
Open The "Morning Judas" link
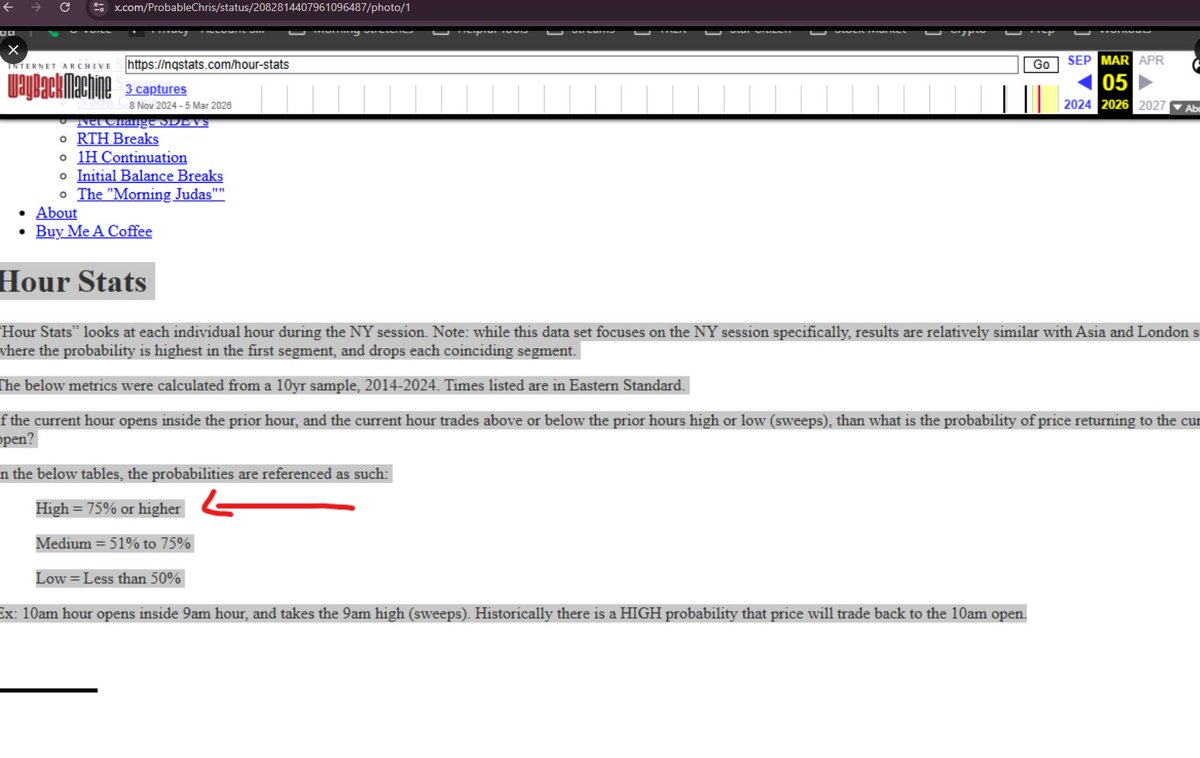151,194
